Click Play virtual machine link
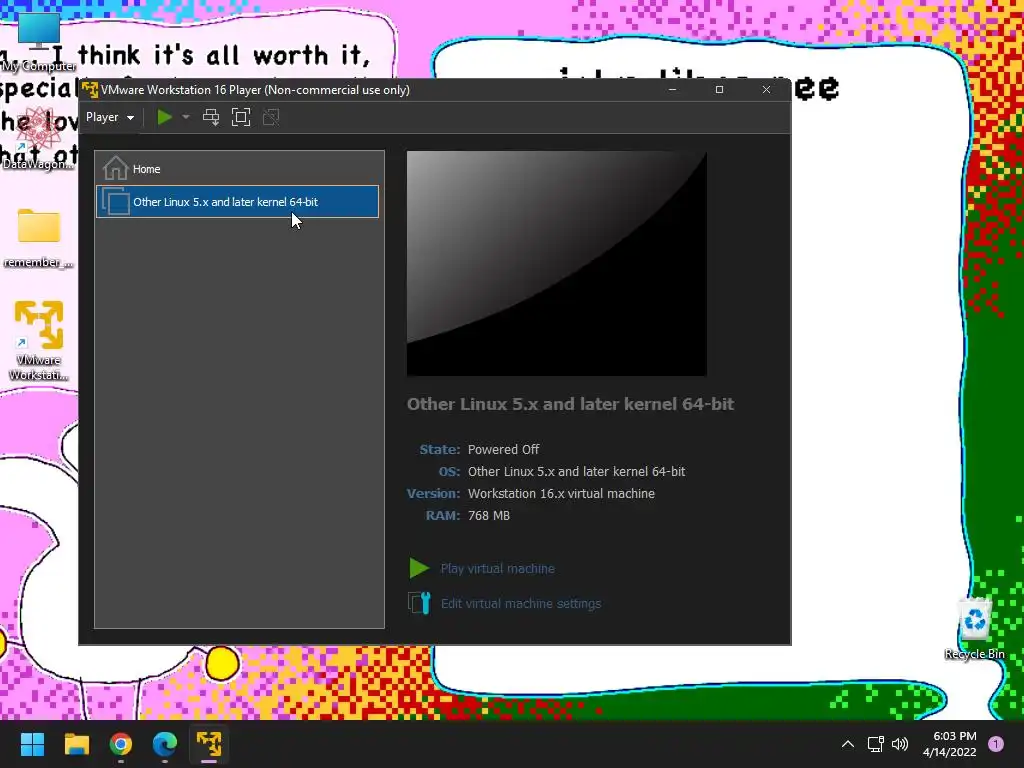The image size is (1024, 768). coord(498,569)
